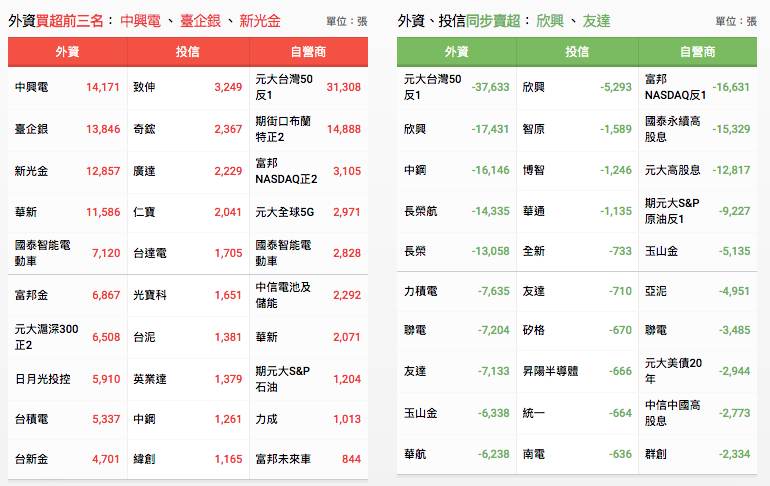Screen dimensions: 770x486
Task: Click value -7,133 for 友達
Action: click(x=494, y=371)
